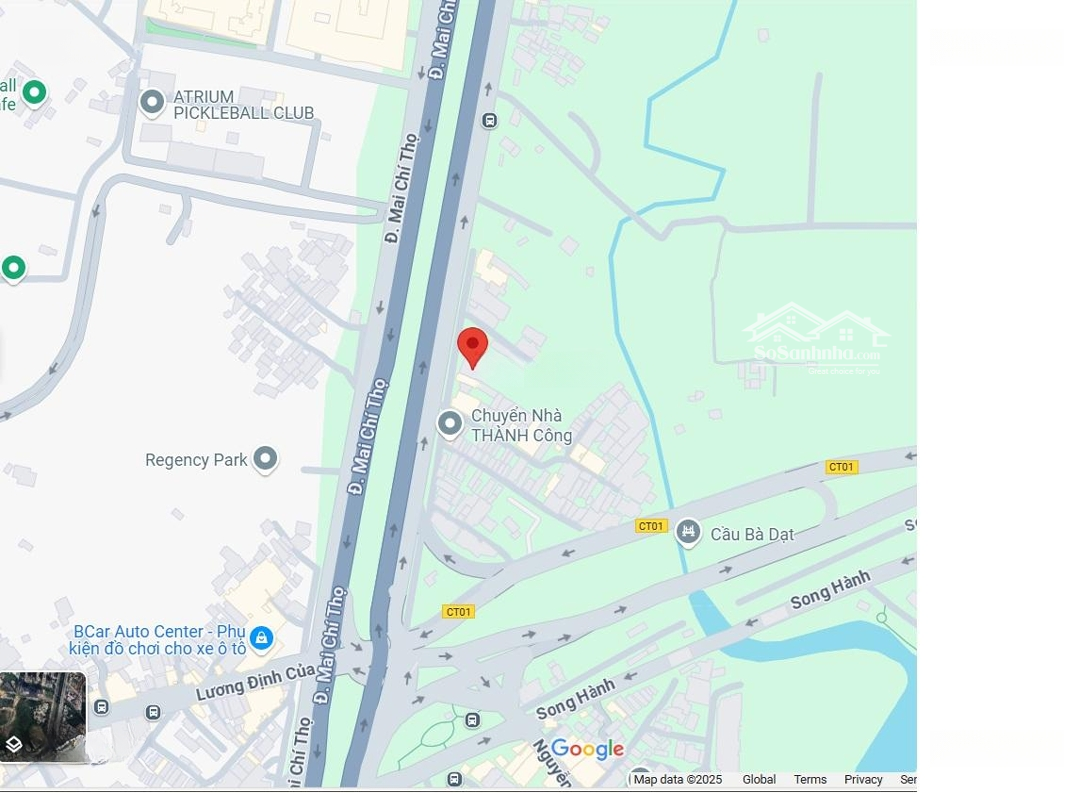Image resolution: width=1080 pixels, height=793 pixels.
Task: Switch to satellite view via Layers thumbnail
Action: click(x=43, y=717)
